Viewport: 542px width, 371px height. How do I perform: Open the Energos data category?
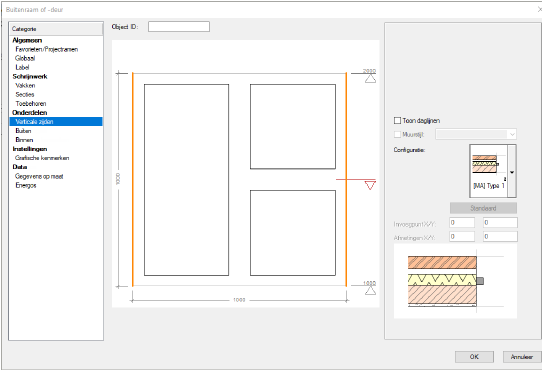26,185
